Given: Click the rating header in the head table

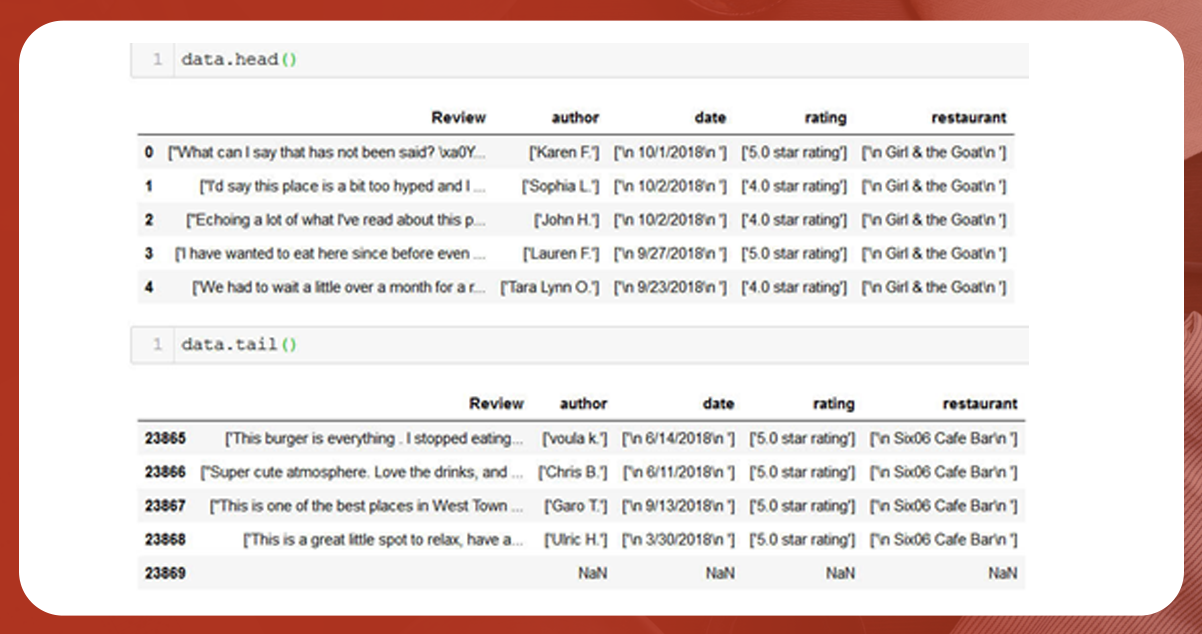Looking at the screenshot, I should pyautogui.click(x=825, y=118).
